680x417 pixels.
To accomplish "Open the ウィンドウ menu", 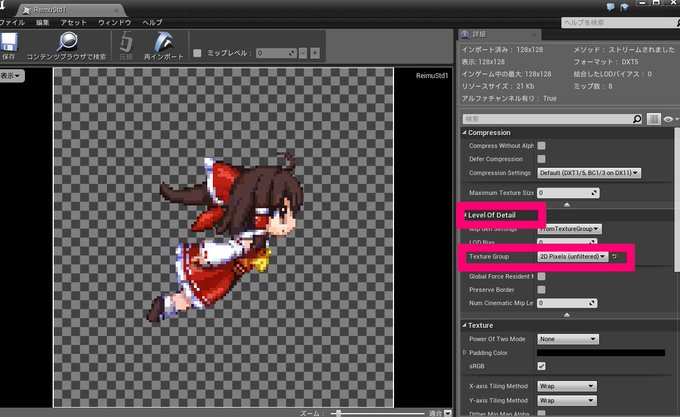I will click(114, 23).
